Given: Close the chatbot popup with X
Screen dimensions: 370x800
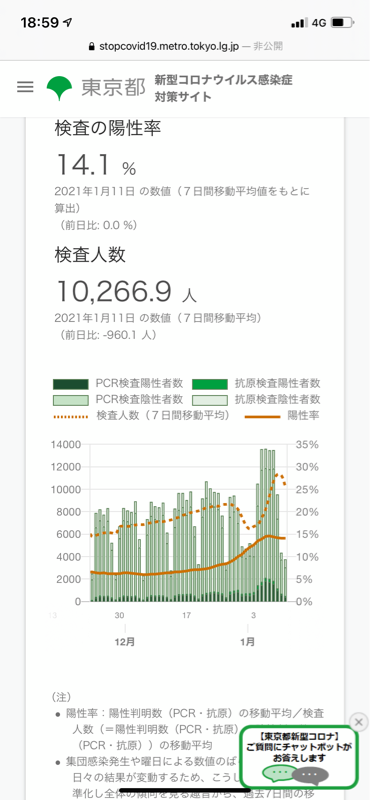Looking at the screenshot, I should (x=359, y=722).
